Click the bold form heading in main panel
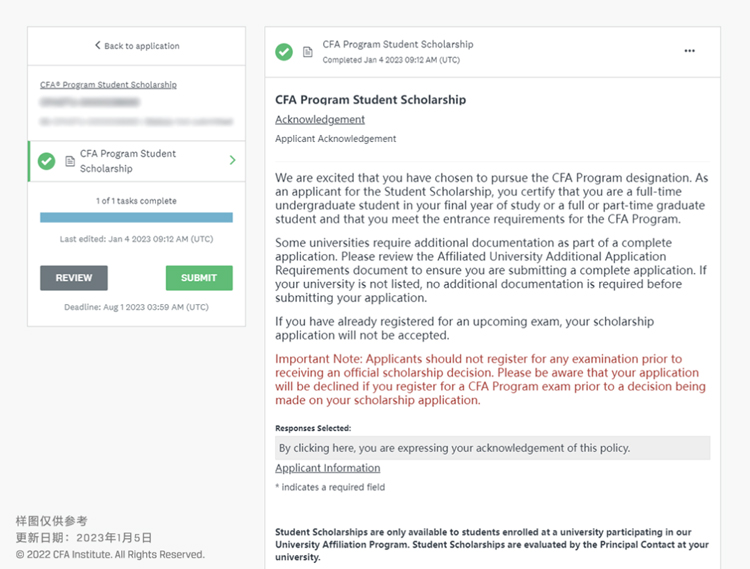Viewport: 750px width, 569px height. tap(370, 100)
